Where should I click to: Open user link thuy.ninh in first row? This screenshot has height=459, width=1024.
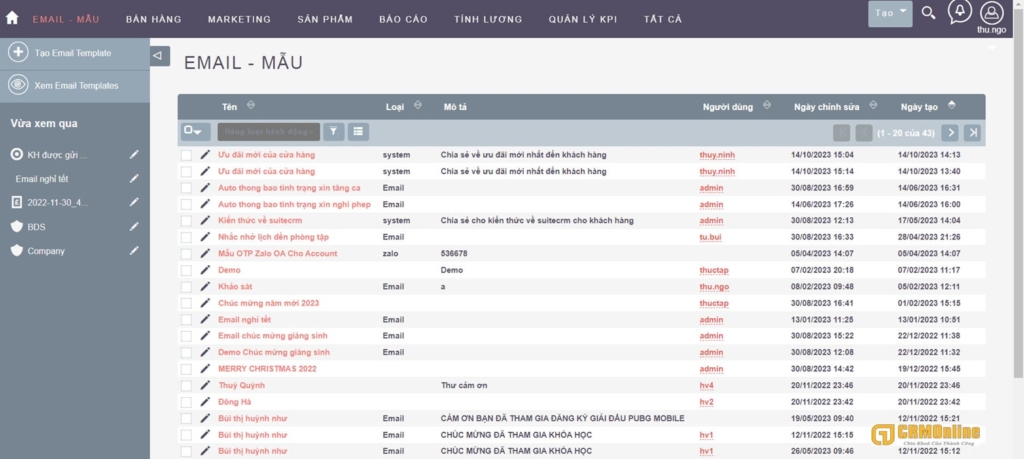[x=716, y=155]
